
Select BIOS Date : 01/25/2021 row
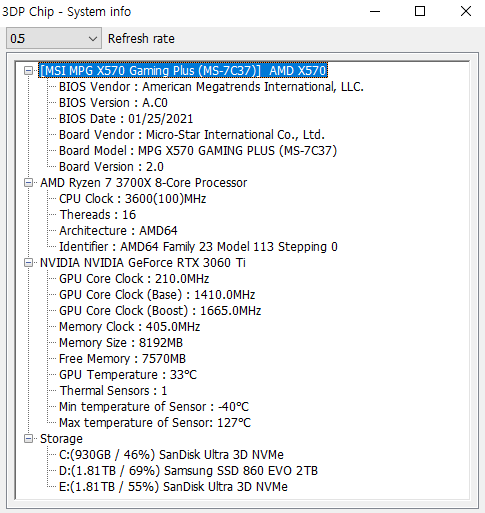(x=126, y=119)
